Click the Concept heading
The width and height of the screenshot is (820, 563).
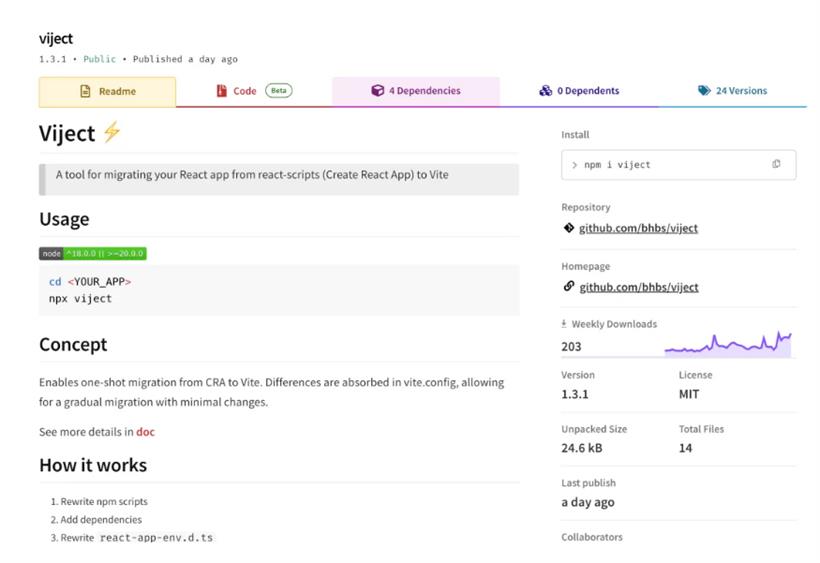click(73, 344)
